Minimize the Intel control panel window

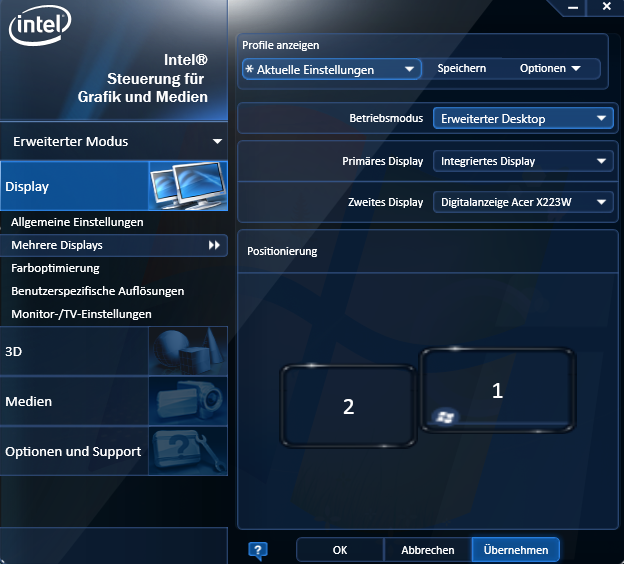[573, 7]
